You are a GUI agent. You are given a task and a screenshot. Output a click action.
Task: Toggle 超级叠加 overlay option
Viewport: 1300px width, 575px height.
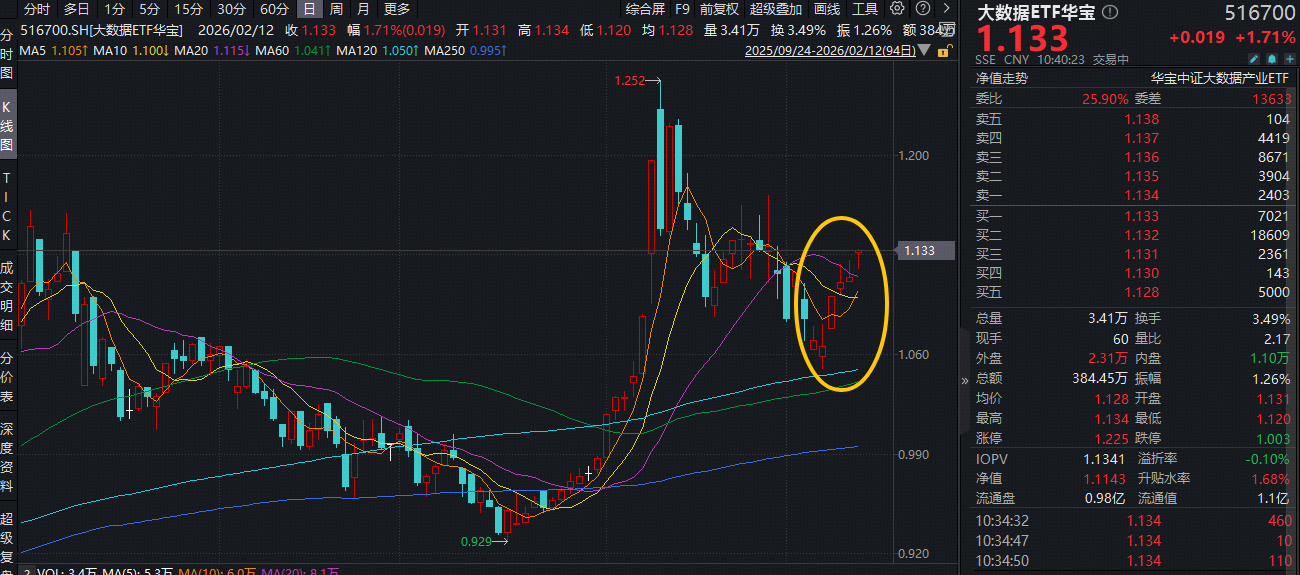point(774,9)
